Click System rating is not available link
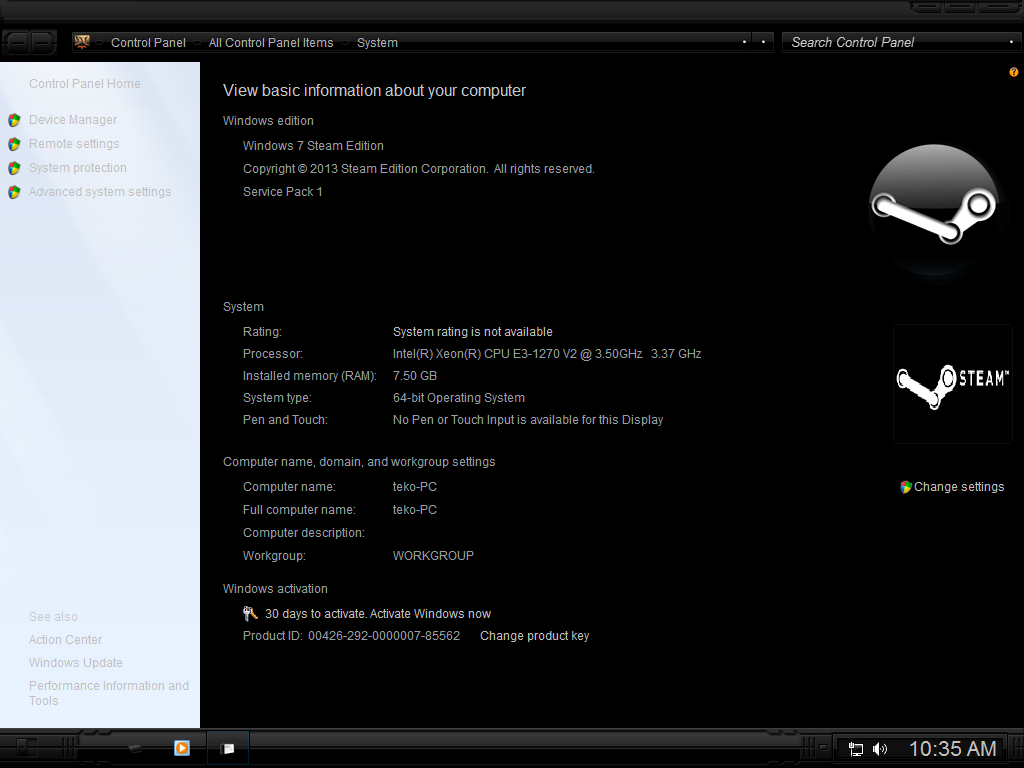This screenshot has width=1024, height=768. coord(473,332)
